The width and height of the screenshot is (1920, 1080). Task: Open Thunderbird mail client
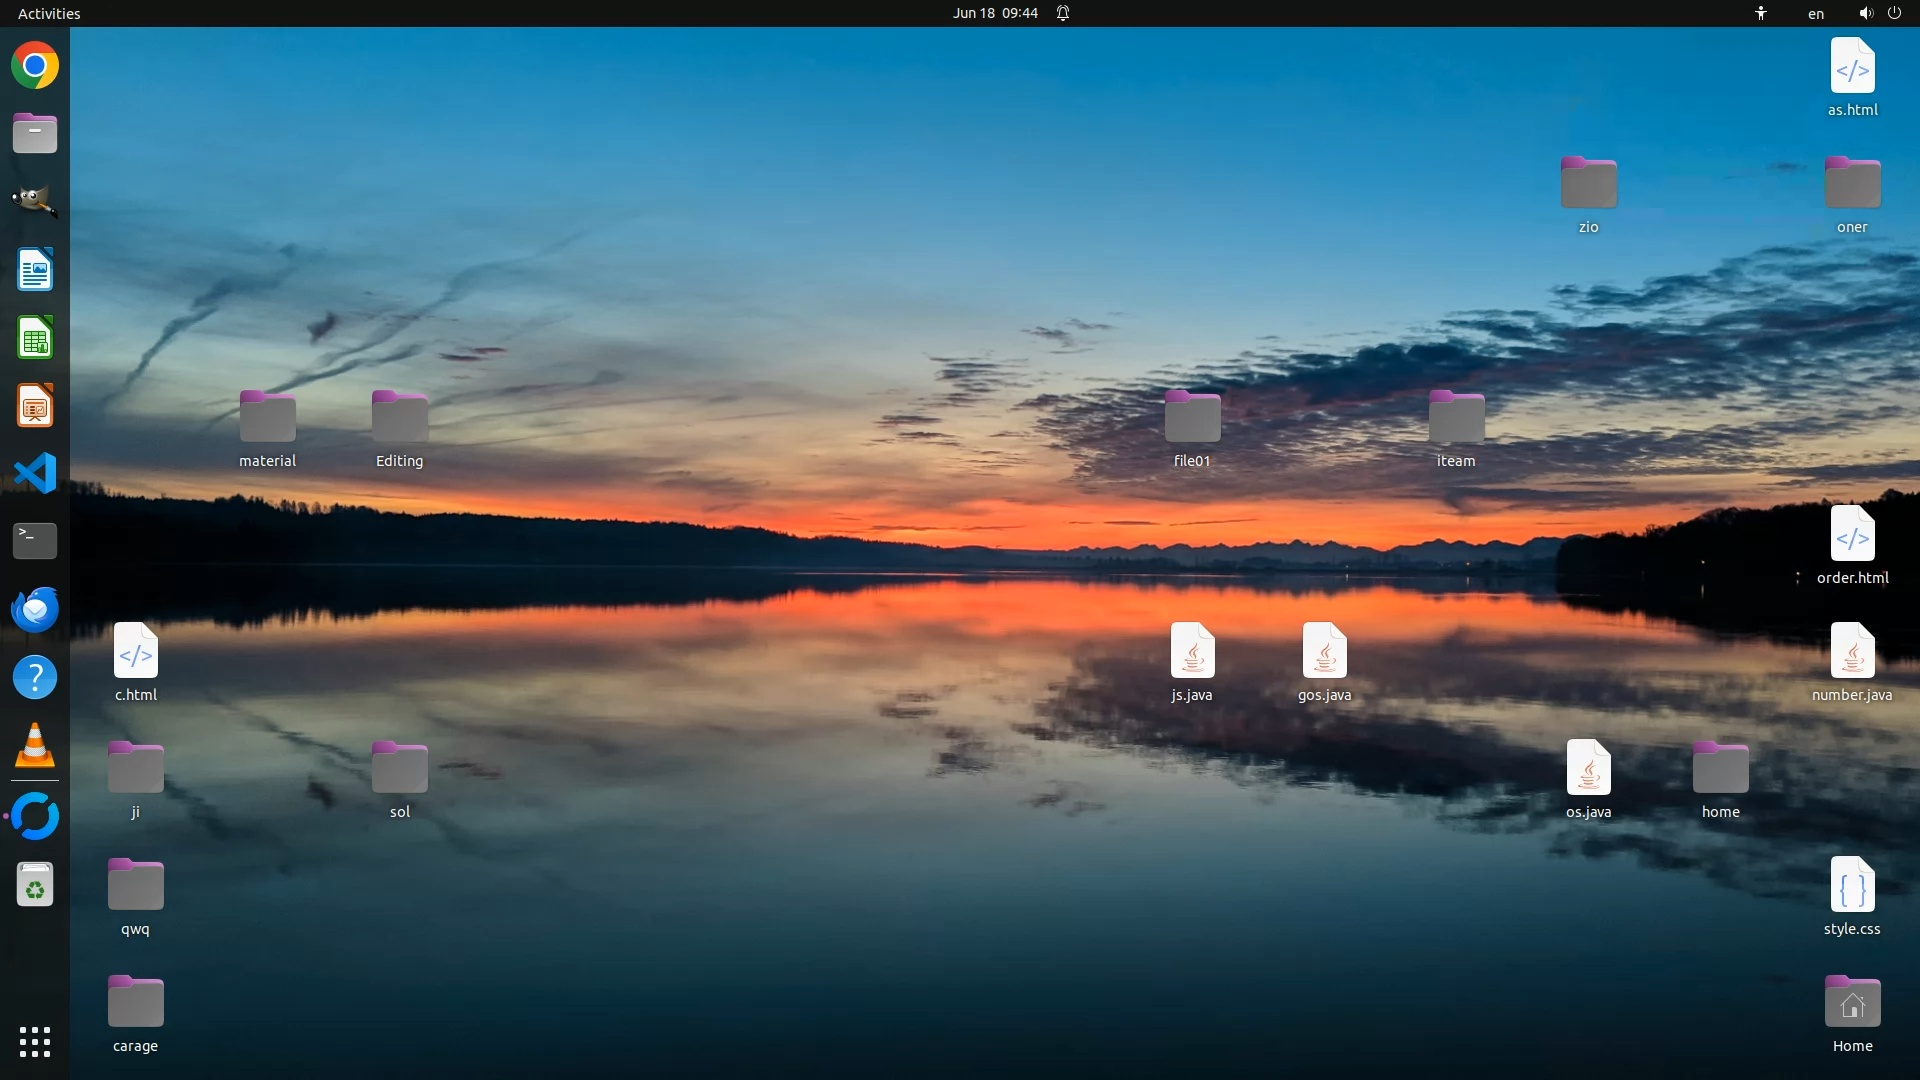[x=35, y=609]
